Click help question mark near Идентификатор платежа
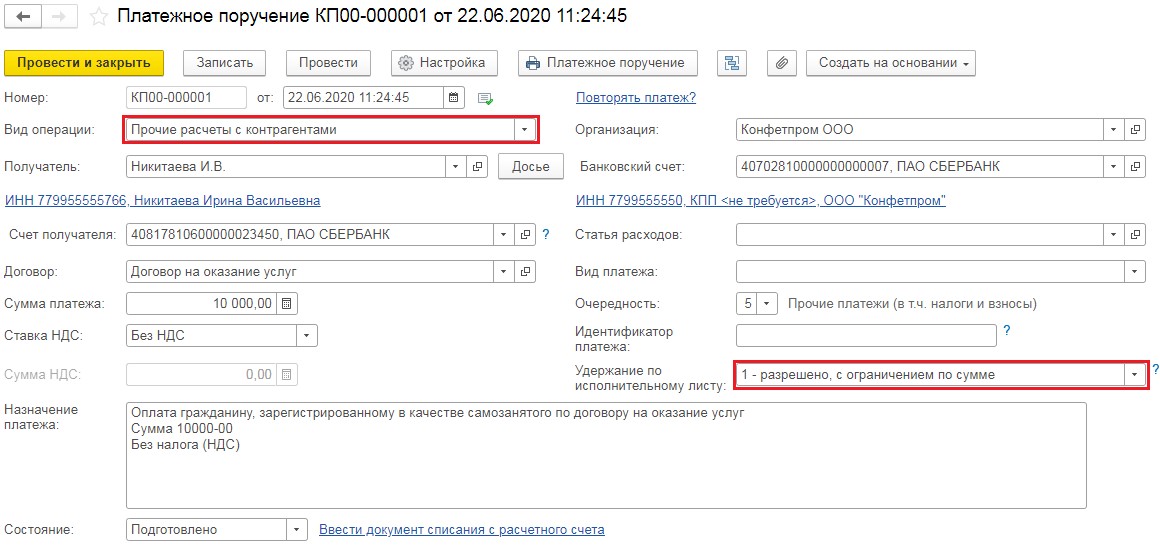Screen dimensions: 1160x545 point(1006,331)
